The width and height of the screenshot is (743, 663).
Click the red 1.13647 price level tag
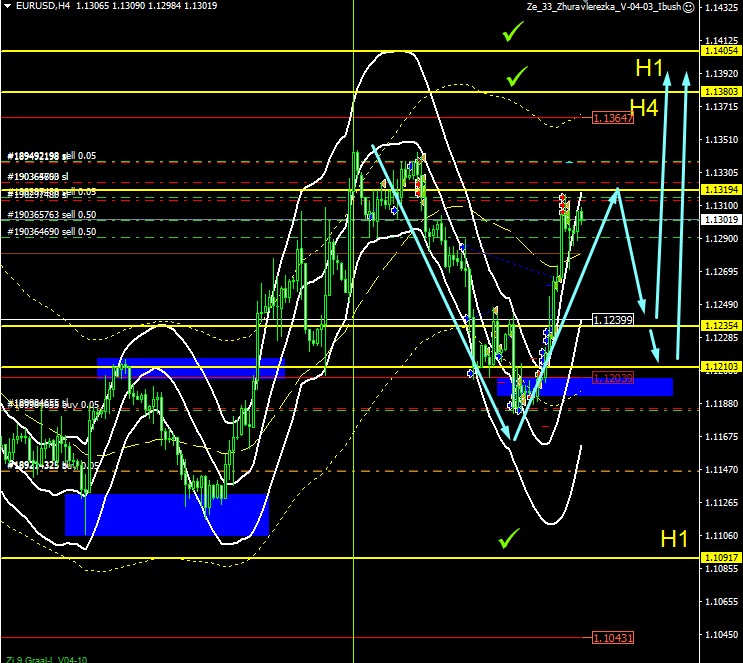(612, 118)
